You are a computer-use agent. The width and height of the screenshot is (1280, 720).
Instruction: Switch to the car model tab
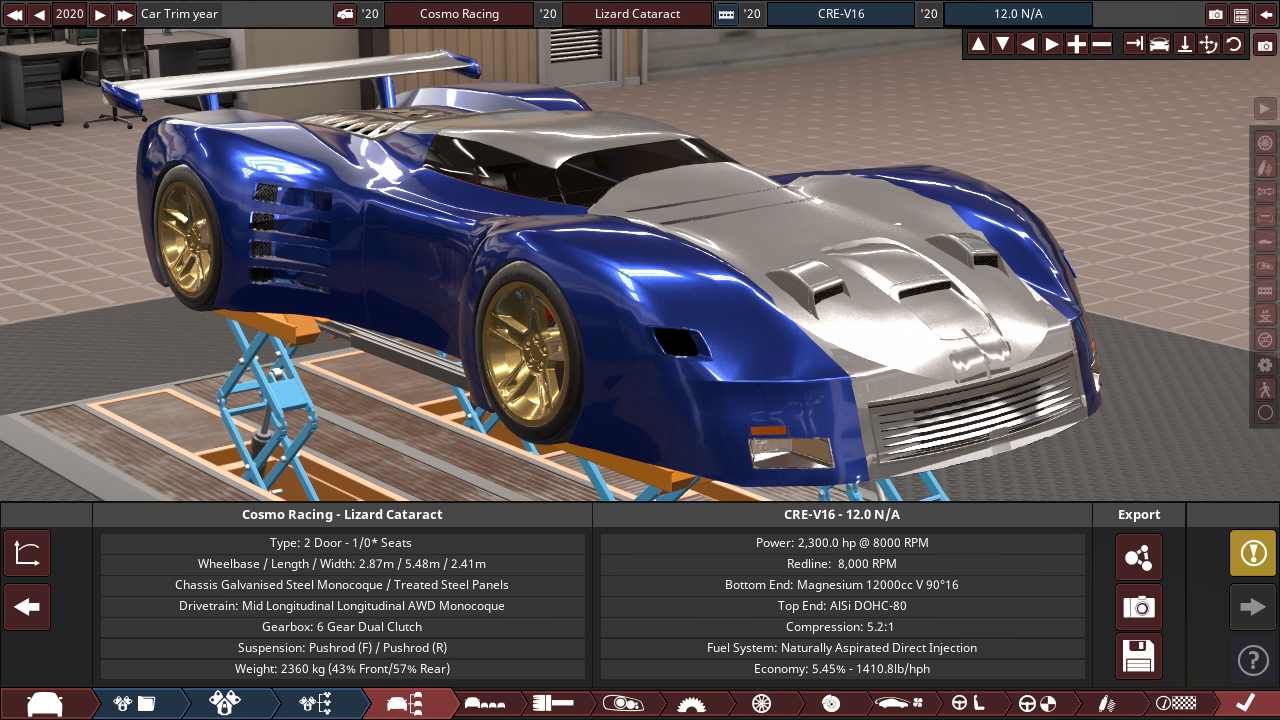pyautogui.click(x=44, y=704)
